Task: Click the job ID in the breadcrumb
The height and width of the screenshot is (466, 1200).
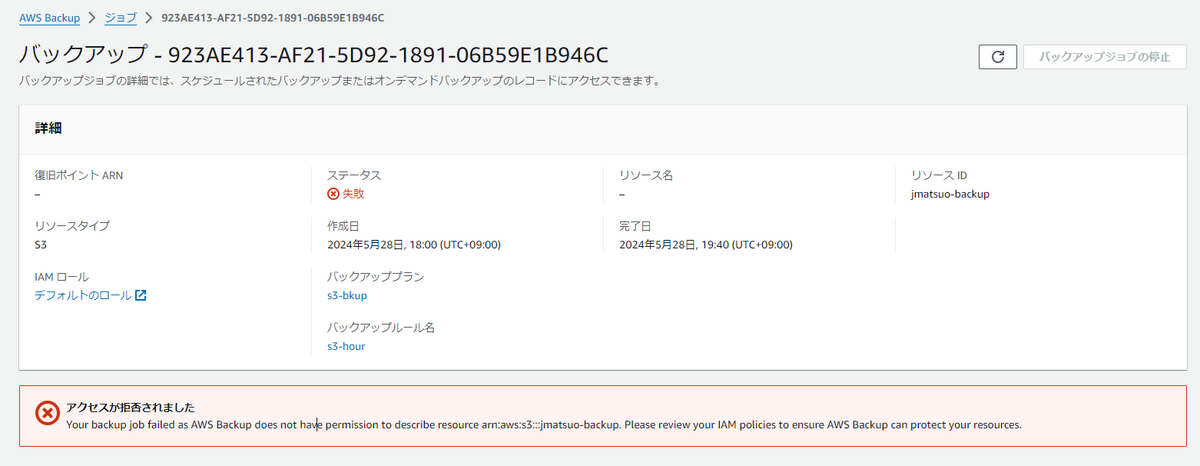Action: [273, 18]
